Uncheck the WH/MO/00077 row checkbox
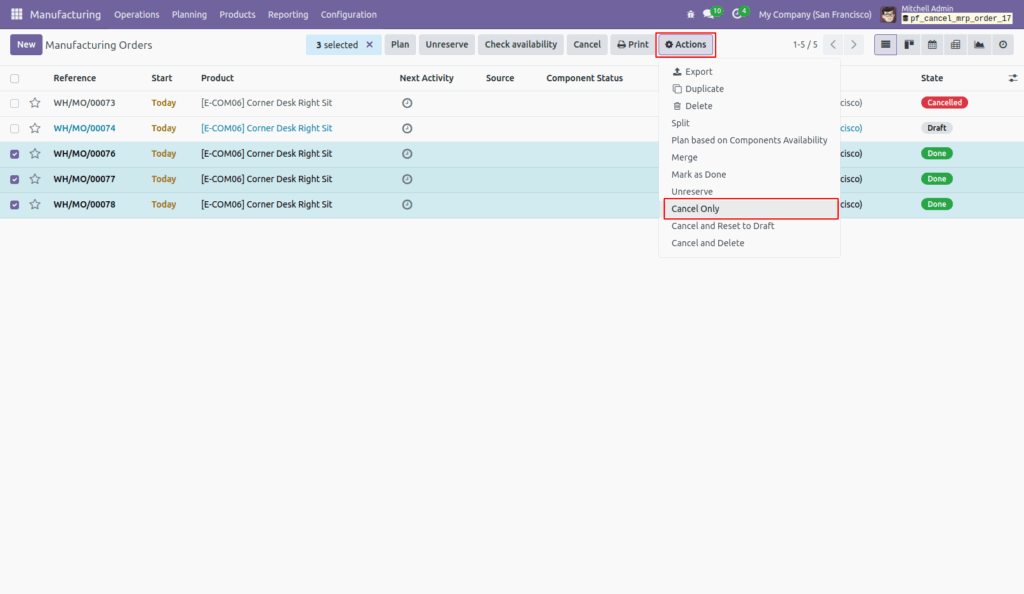The width and height of the screenshot is (1024, 594). [x=13, y=178]
